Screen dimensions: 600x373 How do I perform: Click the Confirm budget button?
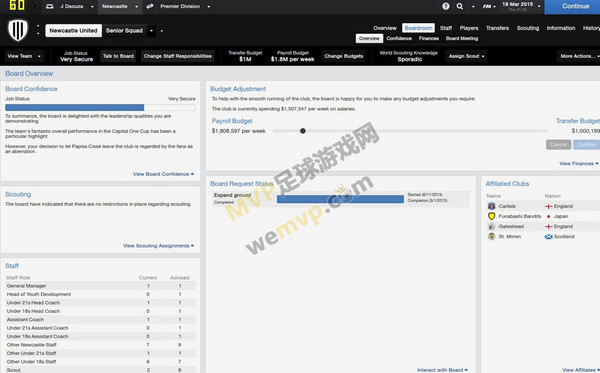(x=587, y=145)
